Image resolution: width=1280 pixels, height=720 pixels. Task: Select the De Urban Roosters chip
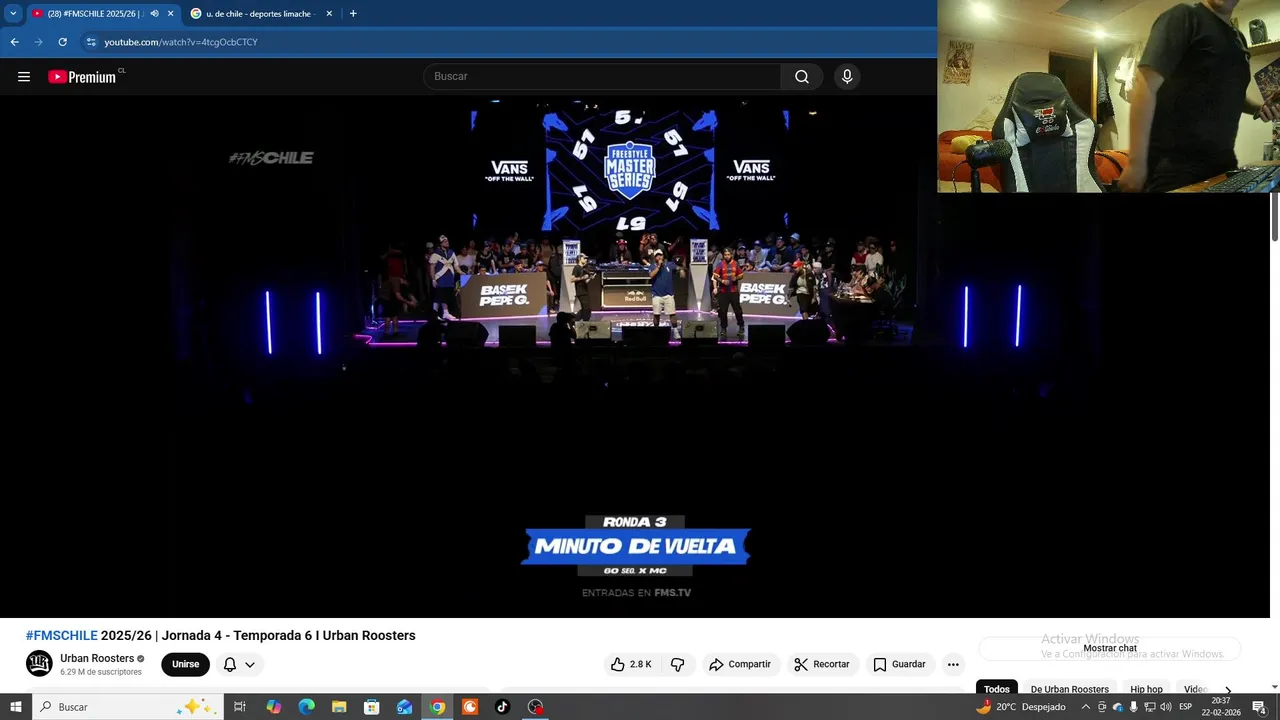[x=1070, y=689]
